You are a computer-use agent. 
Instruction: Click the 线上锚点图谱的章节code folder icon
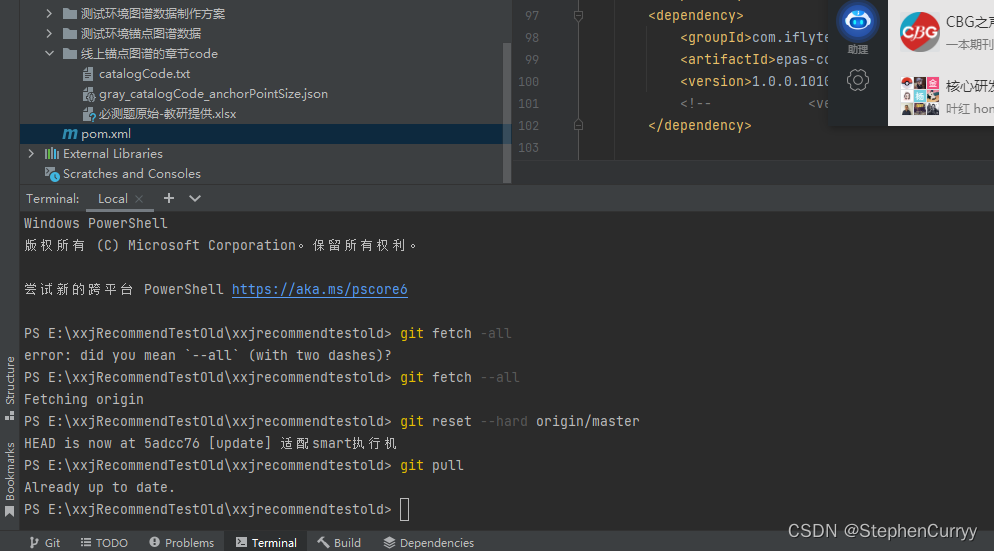(x=70, y=53)
